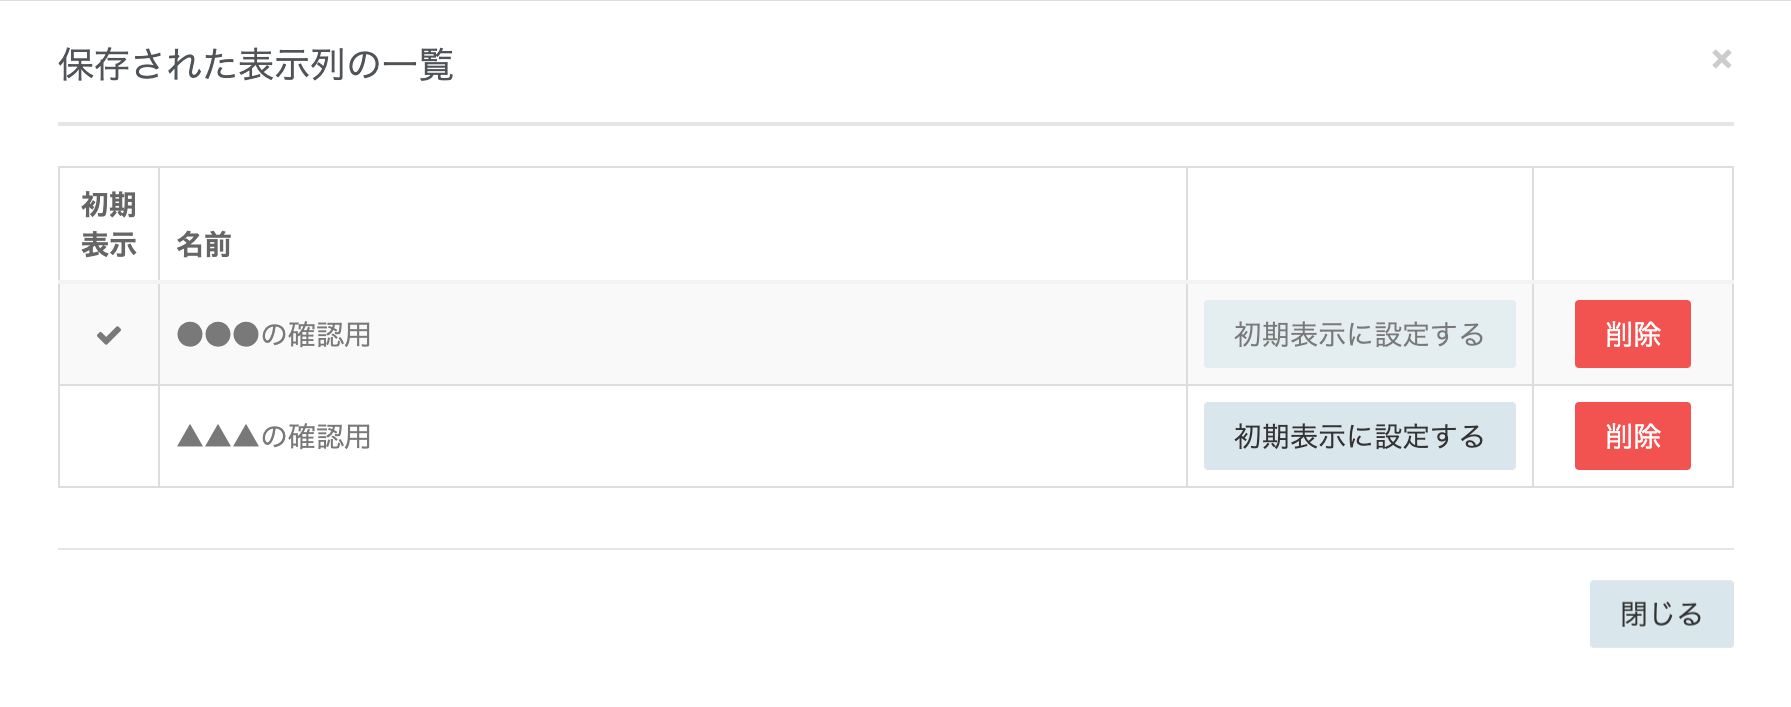Click the 名前 column header
The height and width of the screenshot is (707, 1791).
click(x=204, y=245)
